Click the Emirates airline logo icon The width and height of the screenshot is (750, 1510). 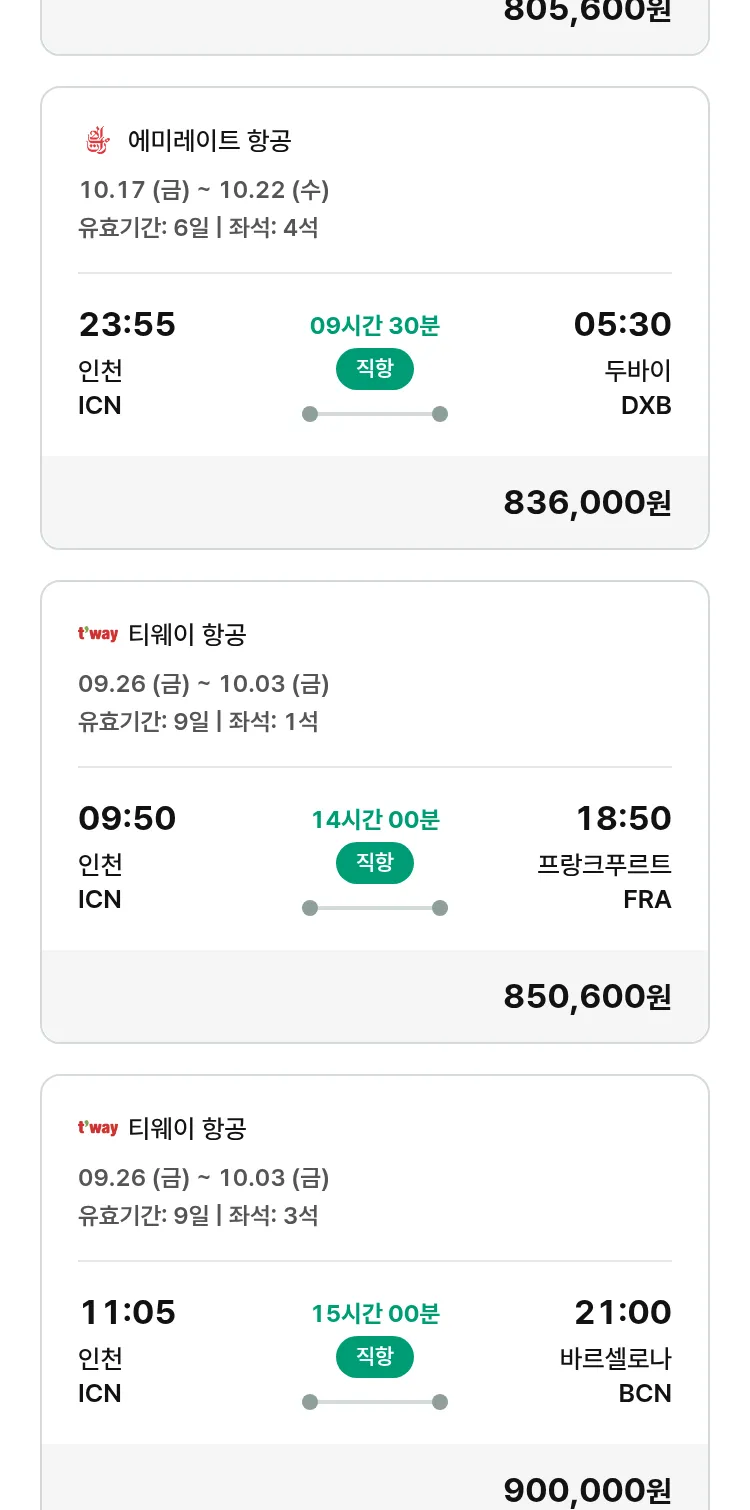pyautogui.click(x=97, y=141)
